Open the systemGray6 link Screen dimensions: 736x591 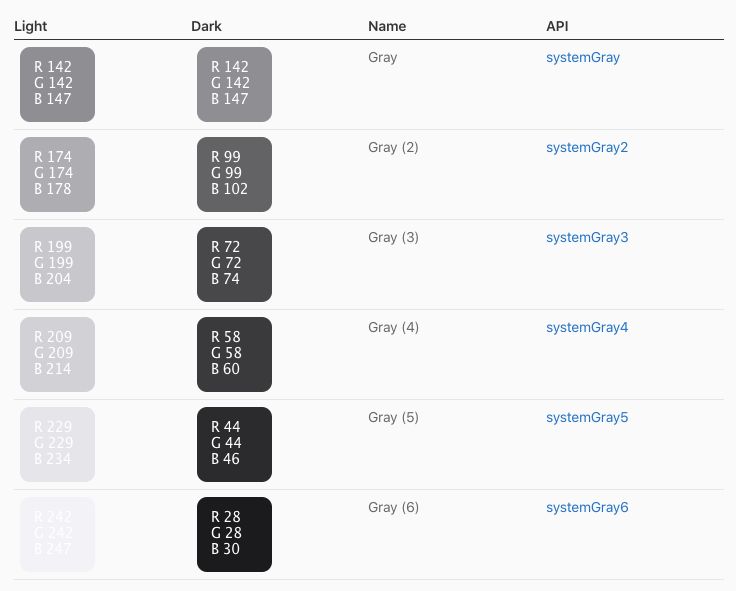(587, 508)
